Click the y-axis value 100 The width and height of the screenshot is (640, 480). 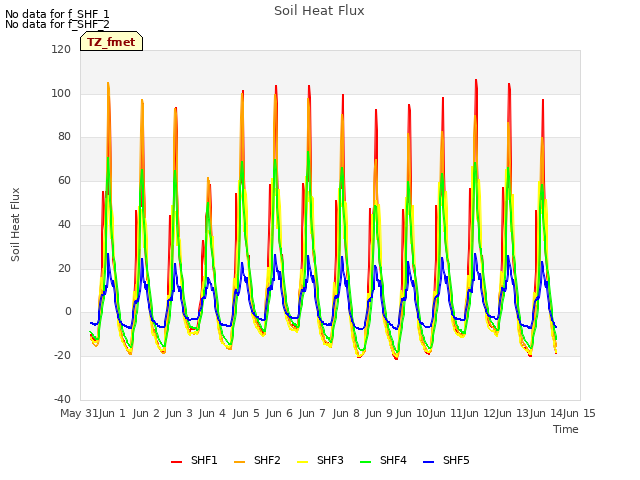(61, 93)
